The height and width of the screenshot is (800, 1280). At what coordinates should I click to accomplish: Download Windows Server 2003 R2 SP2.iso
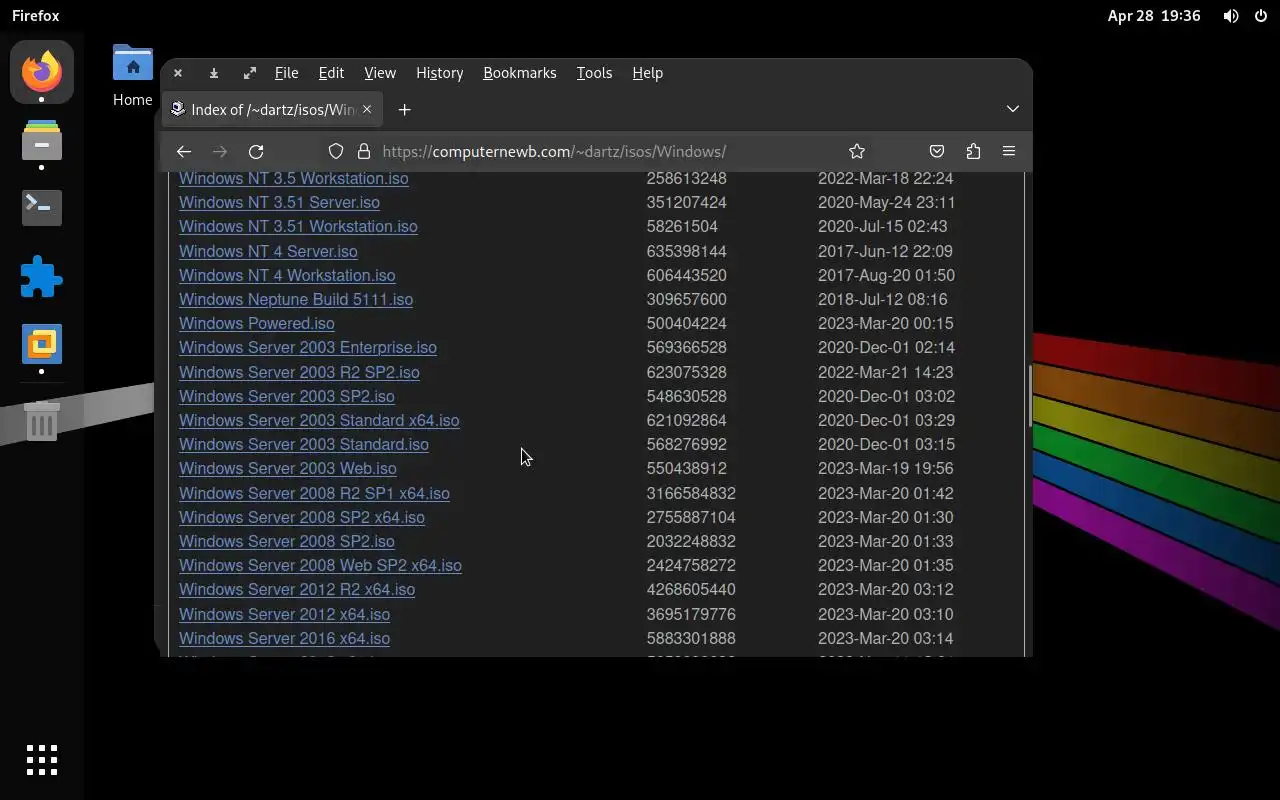tap(299, 373)
